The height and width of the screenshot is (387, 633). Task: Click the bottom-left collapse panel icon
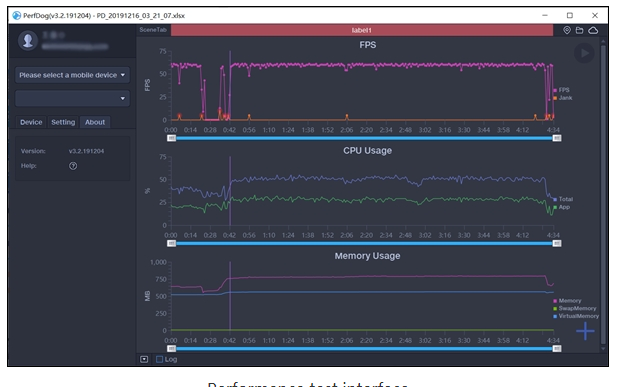tap(144, 359)
